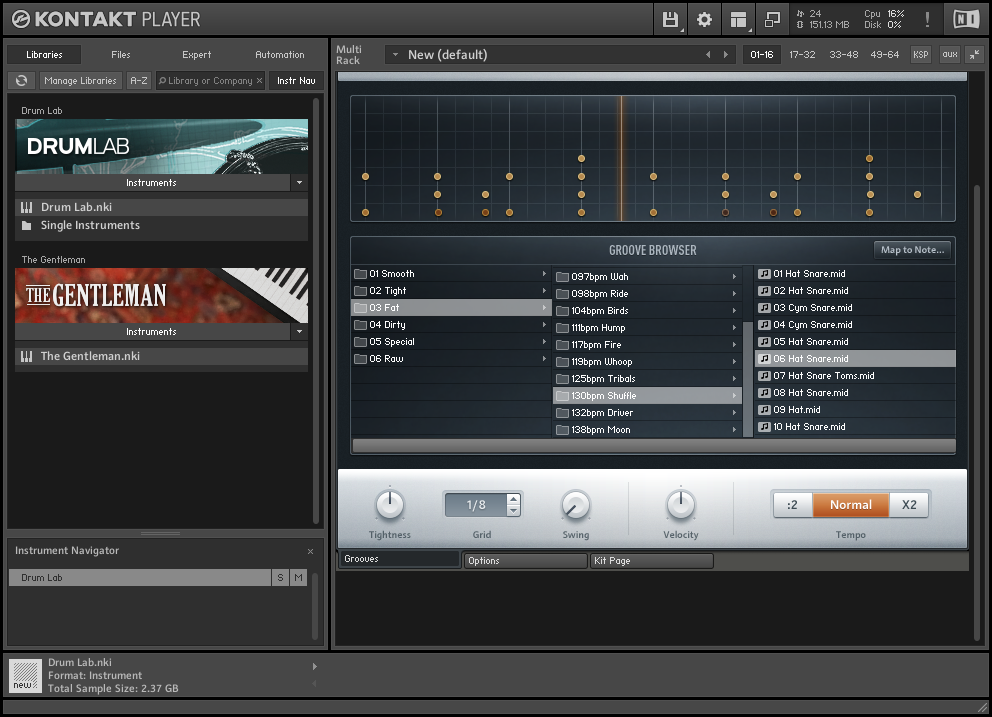The height and width of the screenshot is (717, 992).
Task: Open the options gear icon
Action: (x=704, y=20)
